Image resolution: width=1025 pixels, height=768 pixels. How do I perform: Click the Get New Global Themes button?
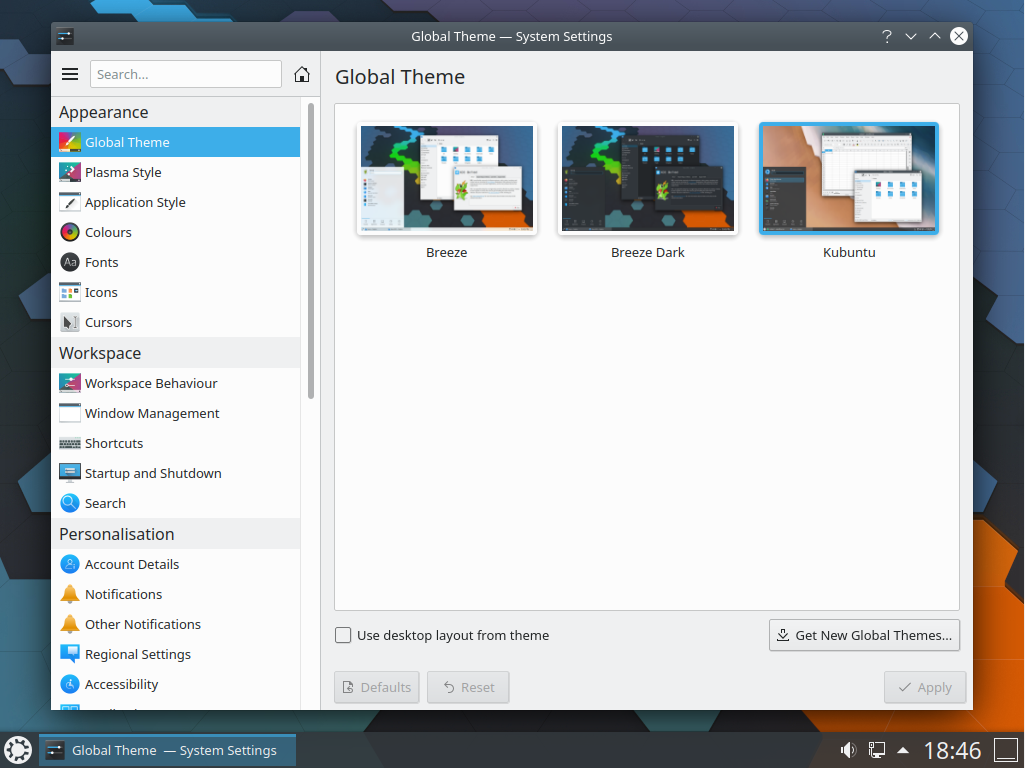864,635
